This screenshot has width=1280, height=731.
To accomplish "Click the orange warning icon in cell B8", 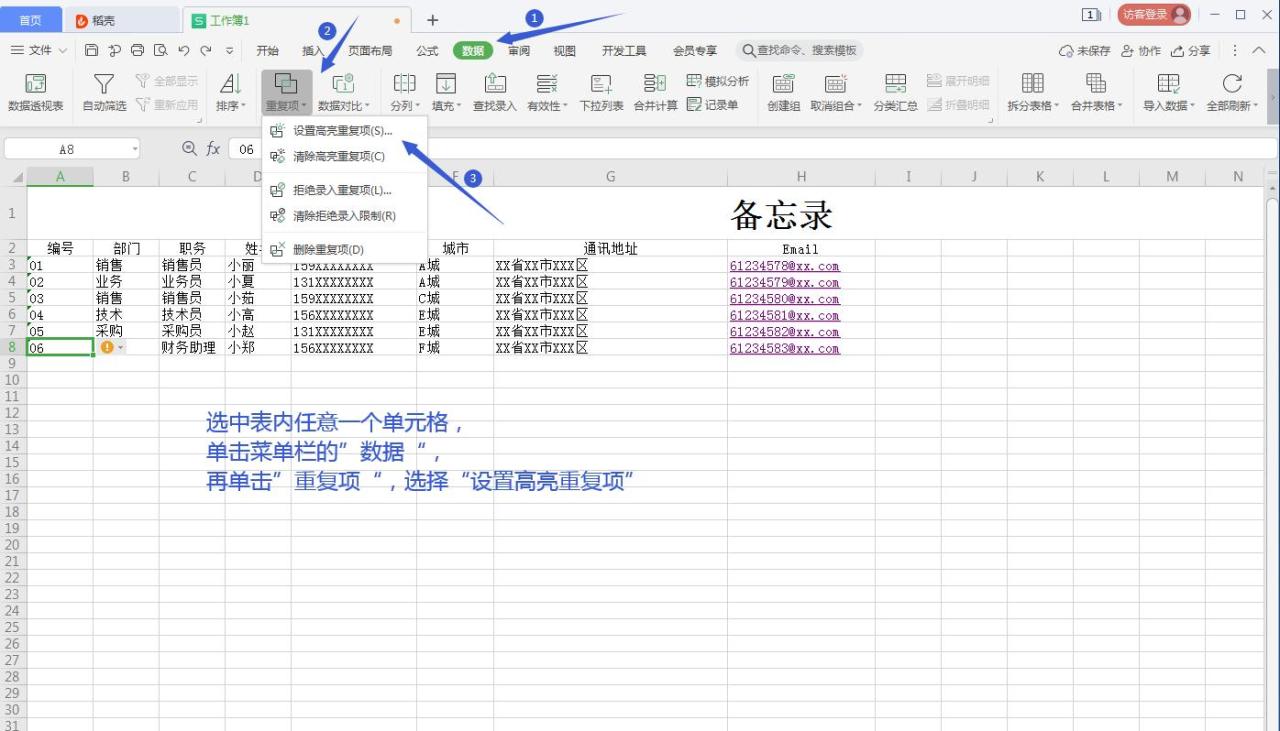I will [107, 348].
